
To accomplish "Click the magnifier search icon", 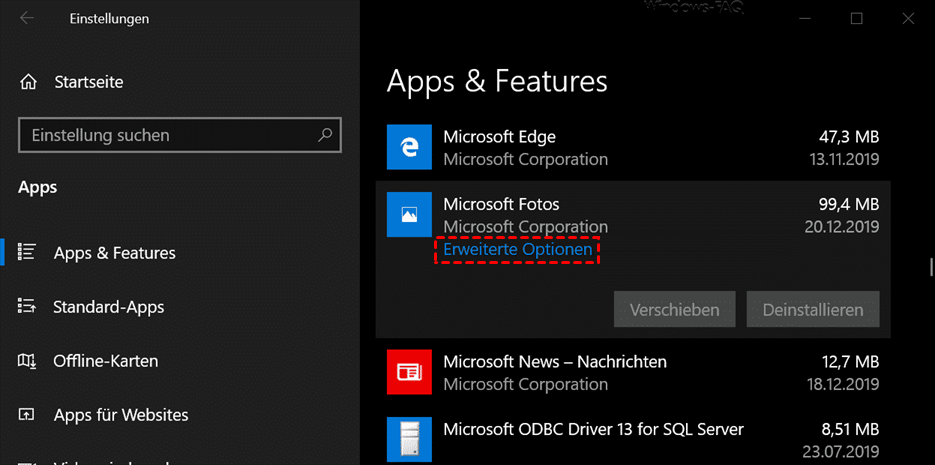I will click(325, 135).
